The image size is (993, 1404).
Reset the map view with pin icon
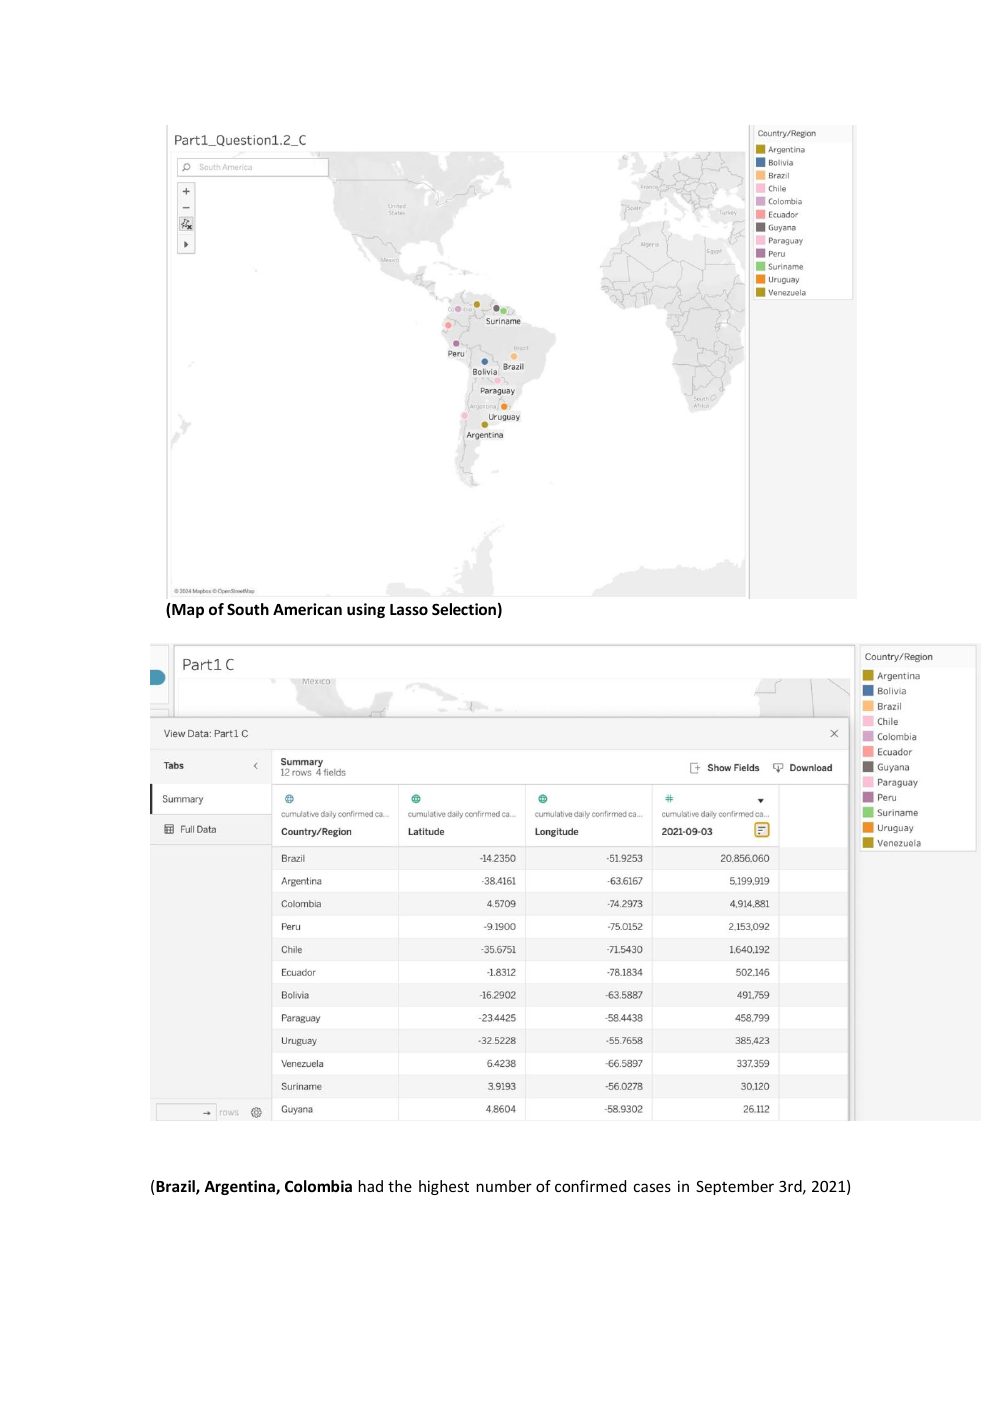[186, 225]
